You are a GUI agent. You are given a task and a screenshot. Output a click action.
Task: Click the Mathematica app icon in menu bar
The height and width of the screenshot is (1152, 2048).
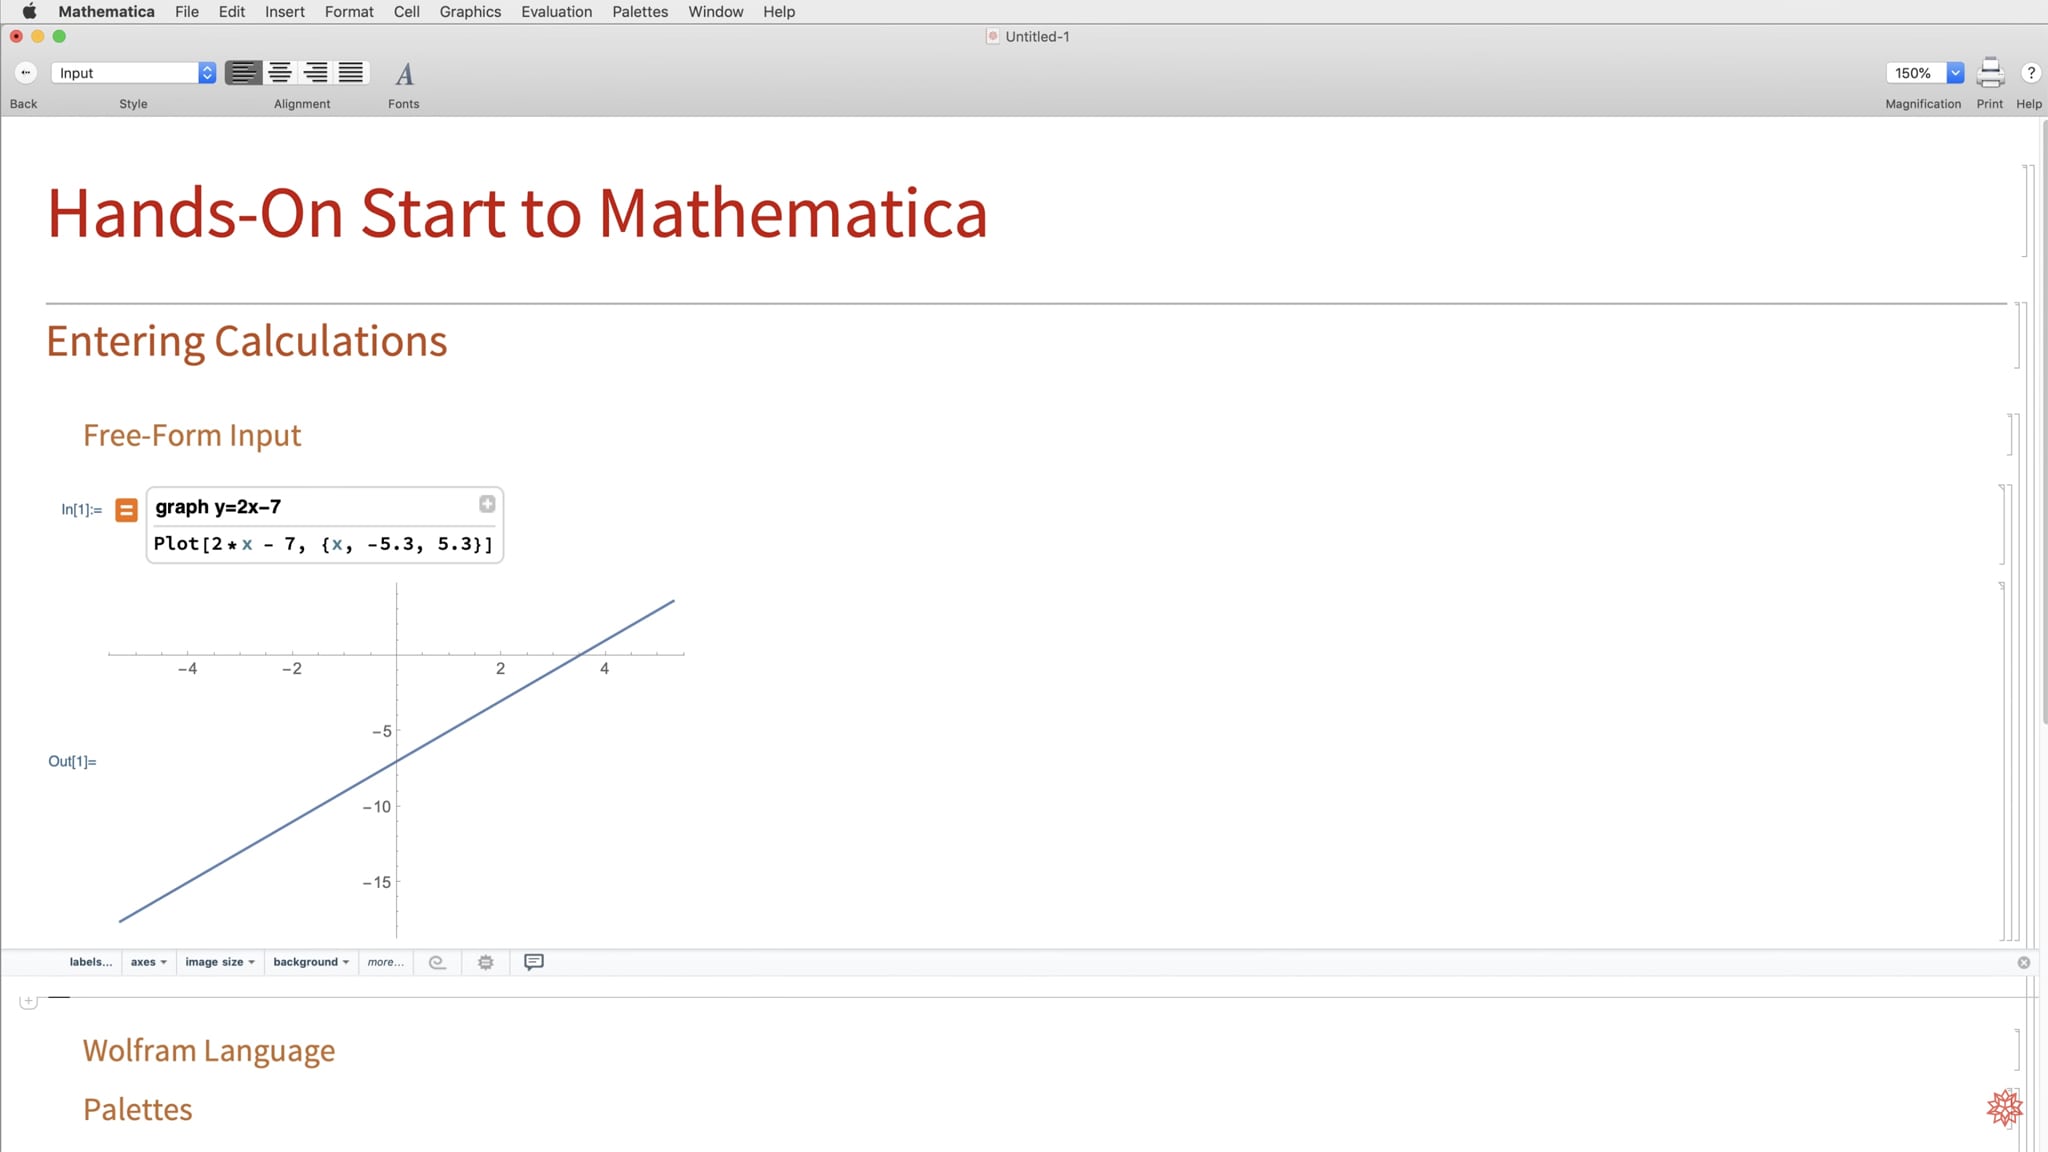105,11
